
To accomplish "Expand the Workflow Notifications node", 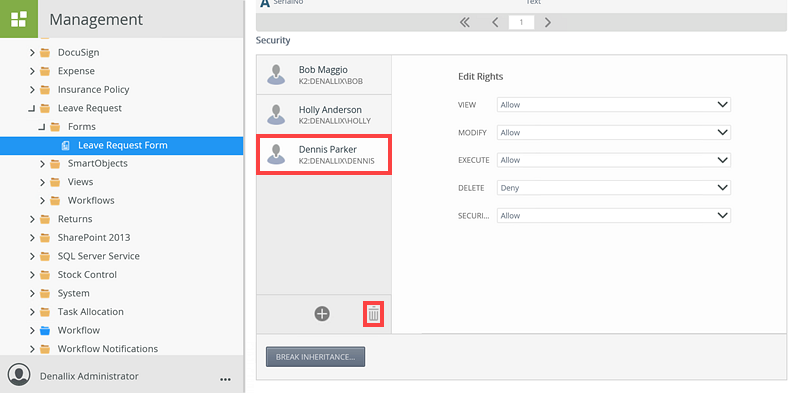I will (x=32, y=349).
